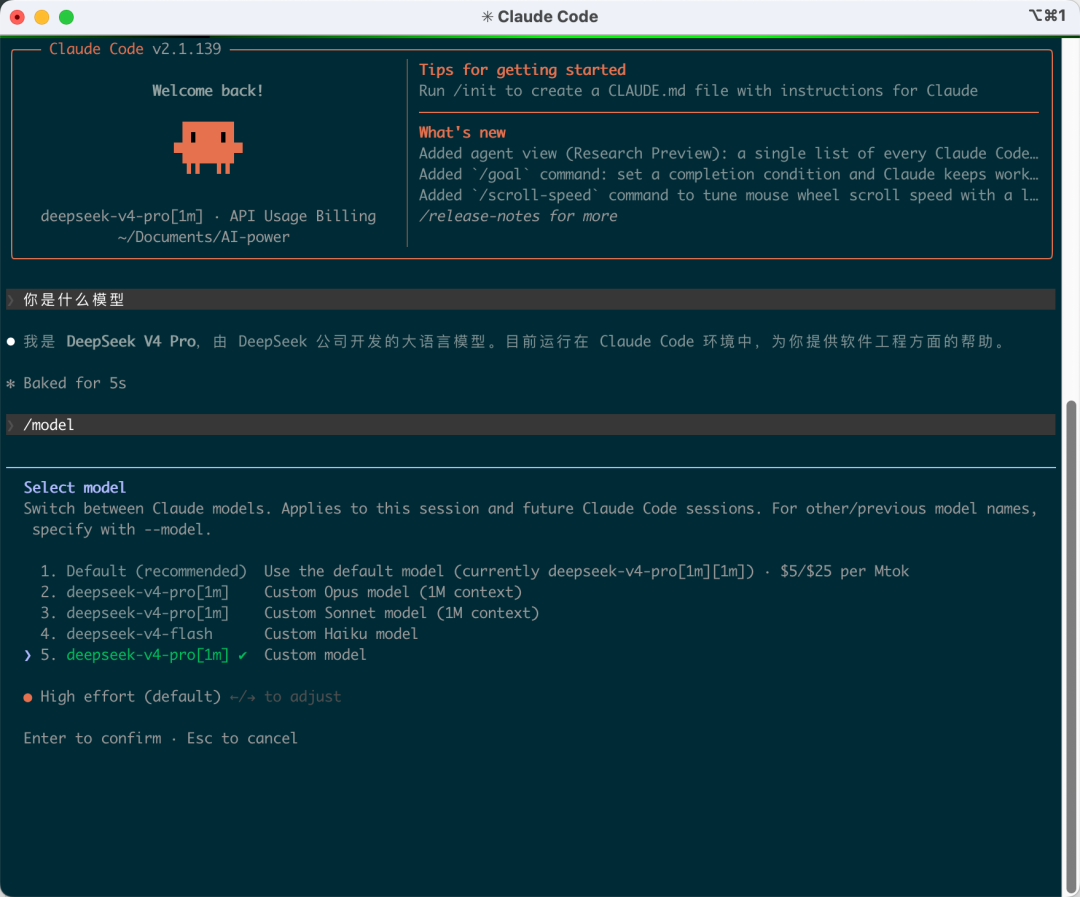
Task: Click the Tips for getting started heading
Action: click(x=522, y=70)
